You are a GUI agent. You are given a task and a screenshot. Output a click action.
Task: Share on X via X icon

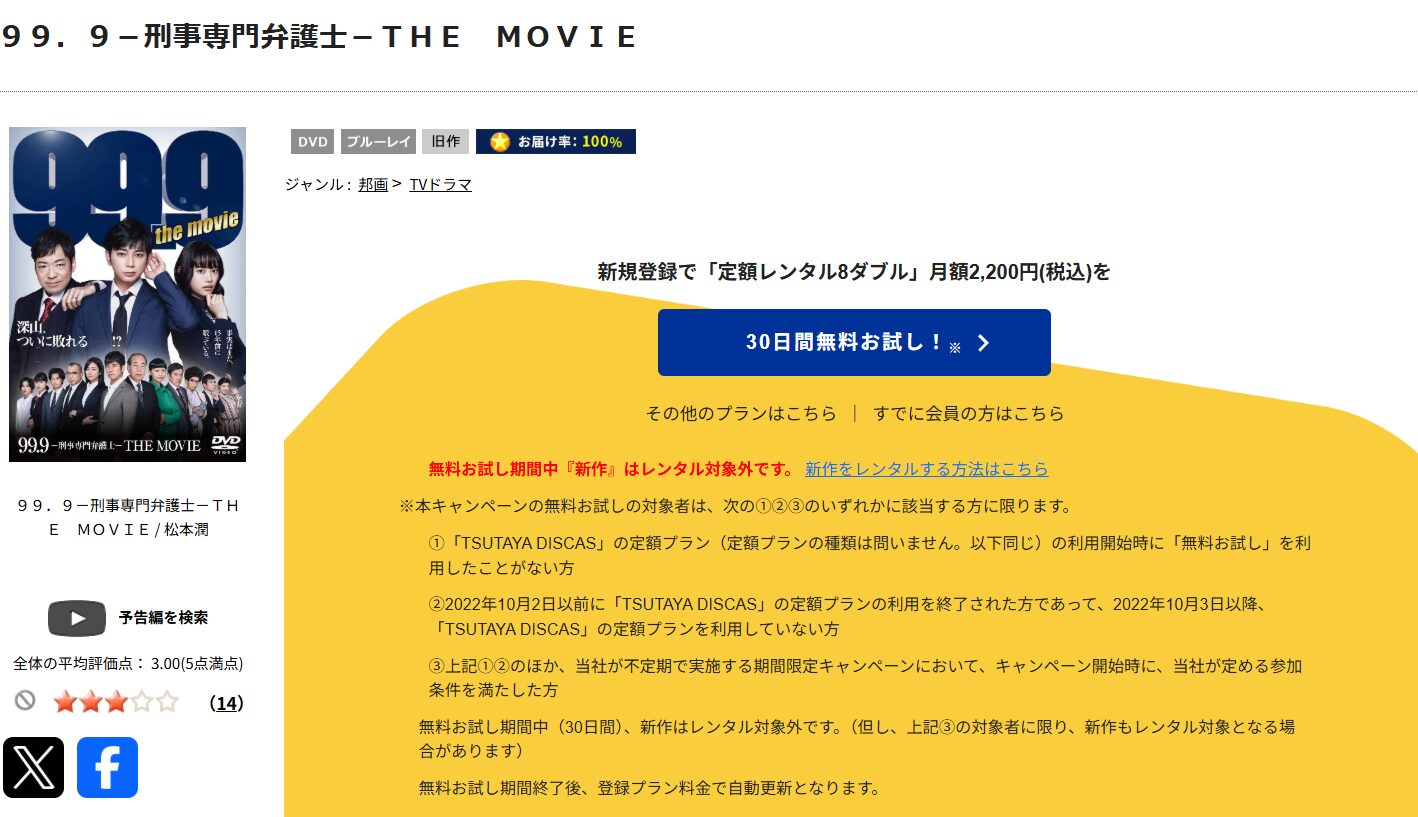tap(33, 768)
